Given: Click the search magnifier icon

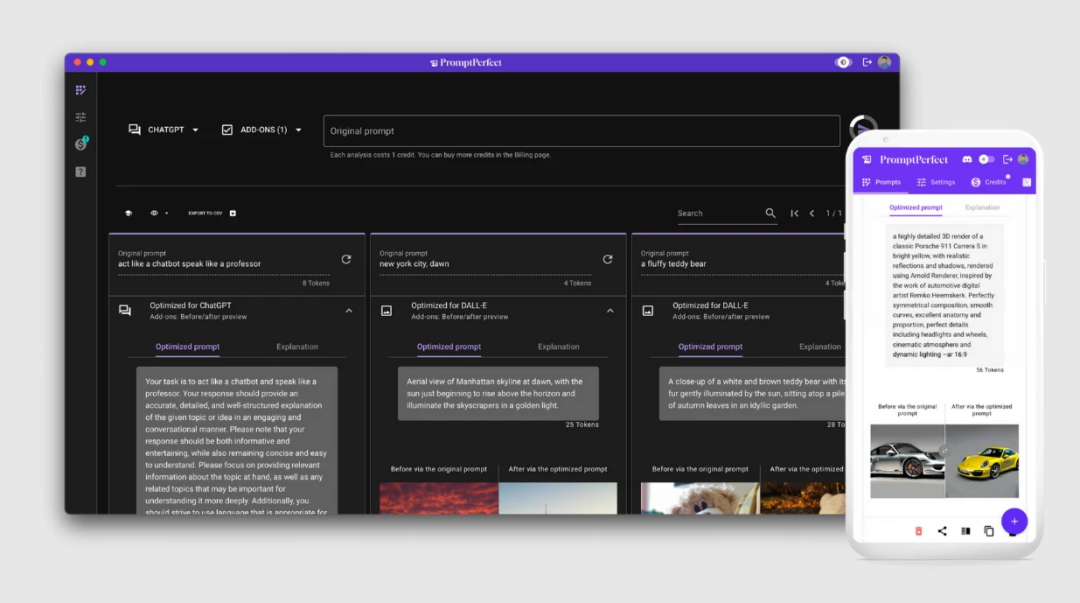Looking at the screenshot, I should 770,213.
